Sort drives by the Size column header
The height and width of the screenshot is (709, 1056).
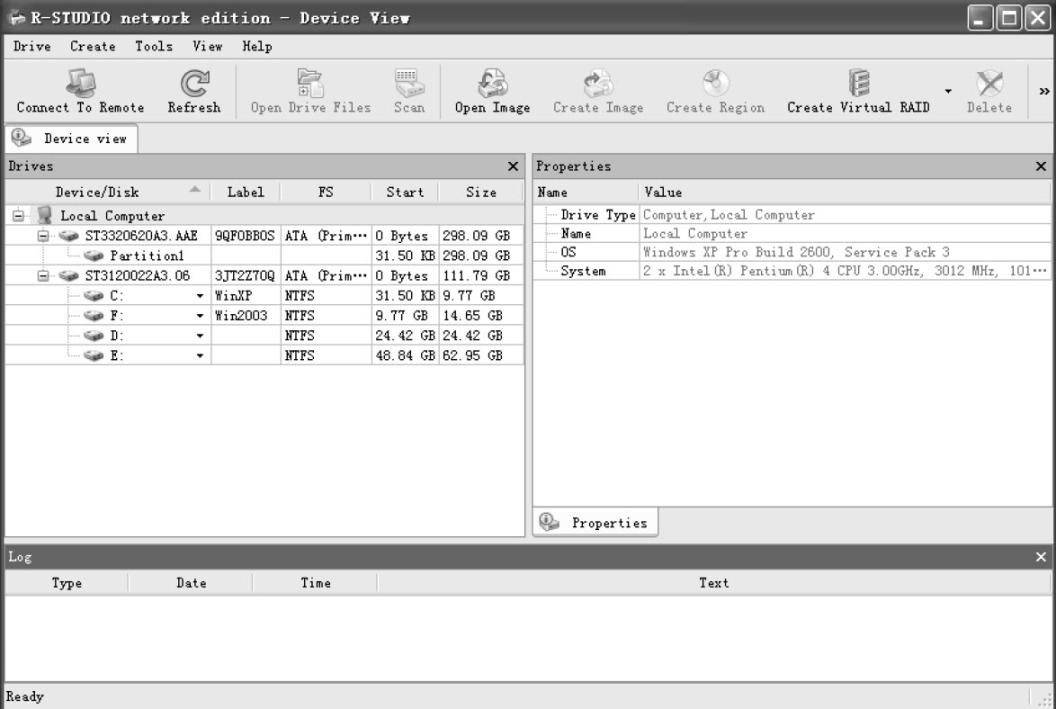pyautogui.click(x=480, y=192)
